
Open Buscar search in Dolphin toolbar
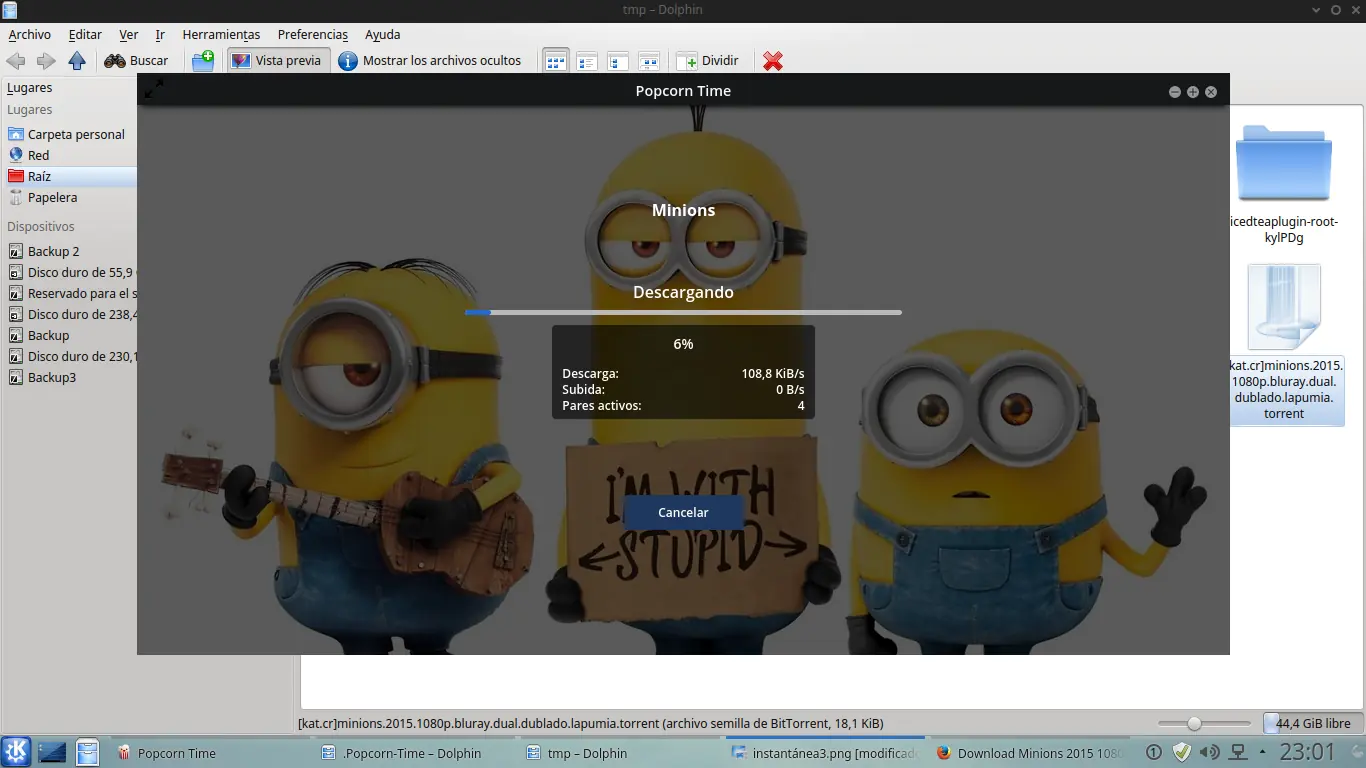pyautogui.click(x=137, y=61)
